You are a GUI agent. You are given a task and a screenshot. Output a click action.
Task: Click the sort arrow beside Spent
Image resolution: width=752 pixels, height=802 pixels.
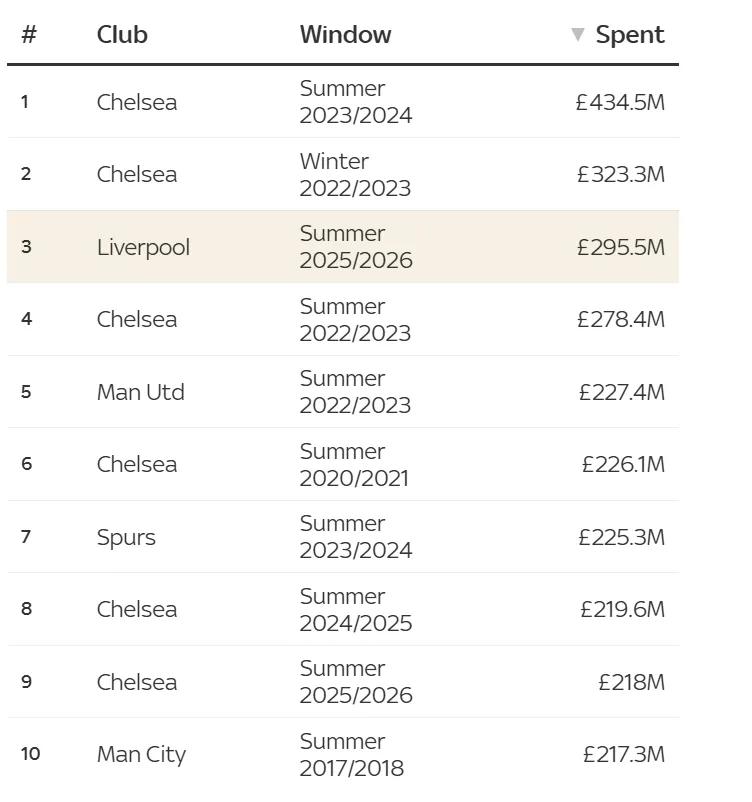pyautogui.click(x=577, y=35)
